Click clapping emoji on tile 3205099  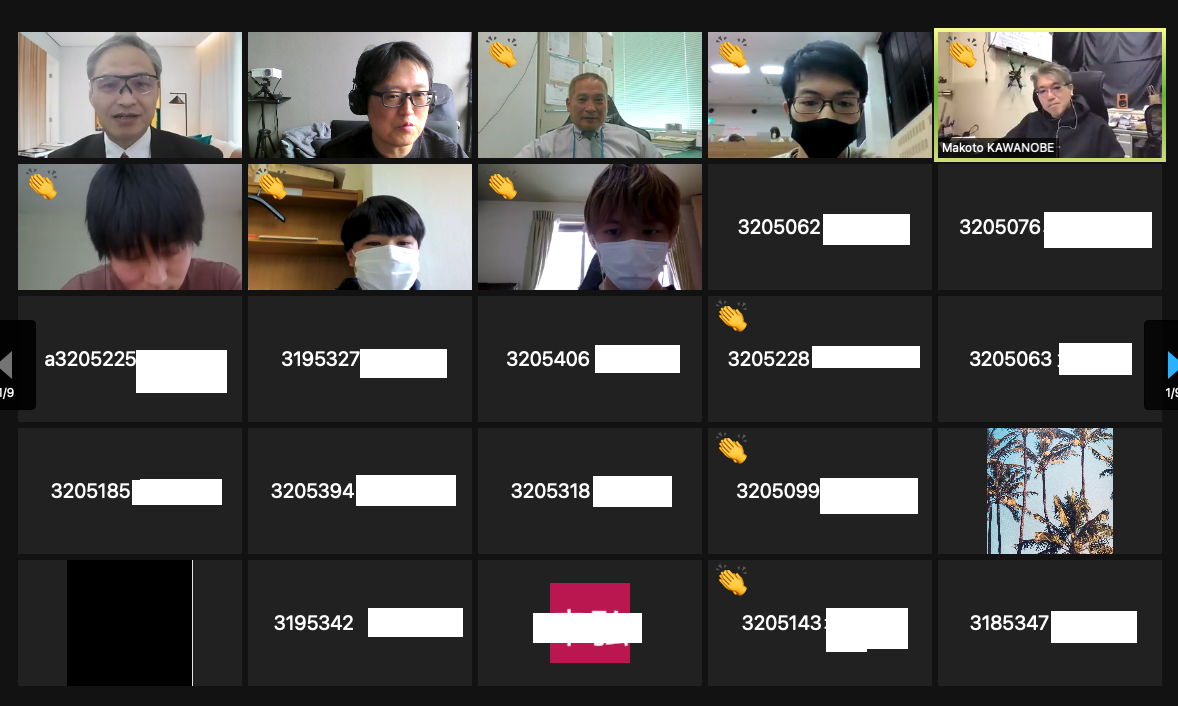(732, 448)
